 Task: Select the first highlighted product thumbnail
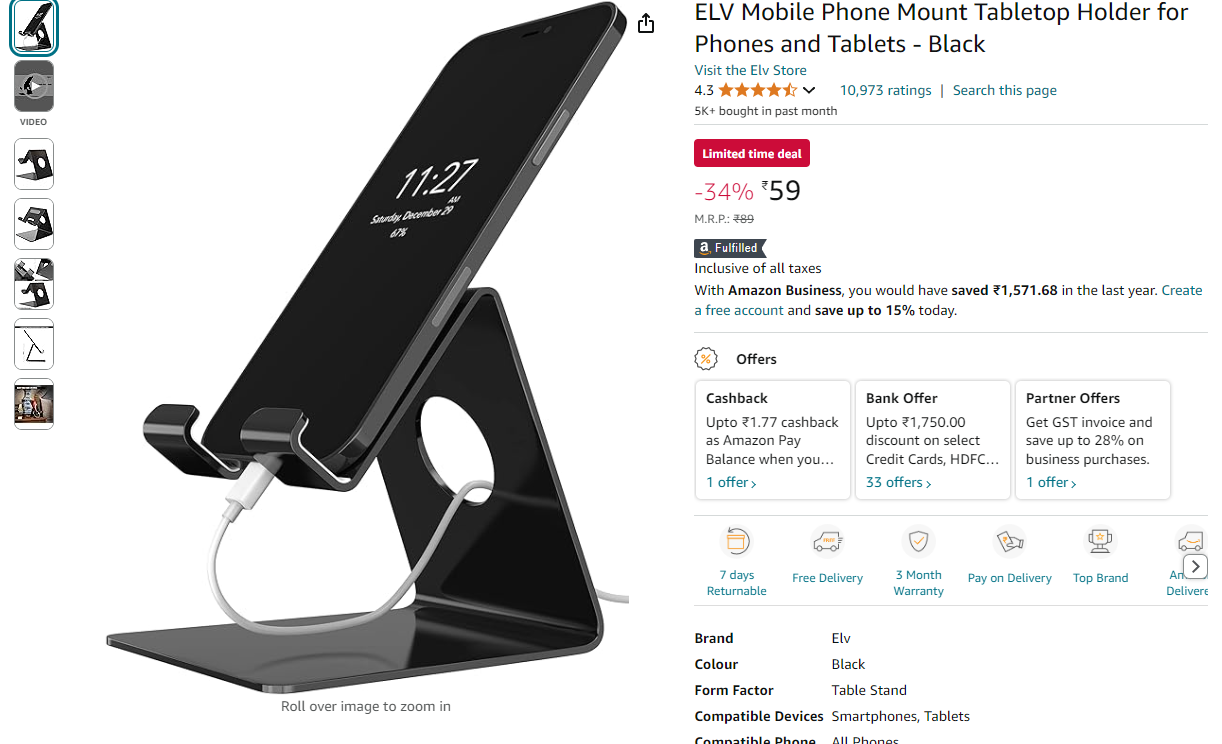(34, 27)
